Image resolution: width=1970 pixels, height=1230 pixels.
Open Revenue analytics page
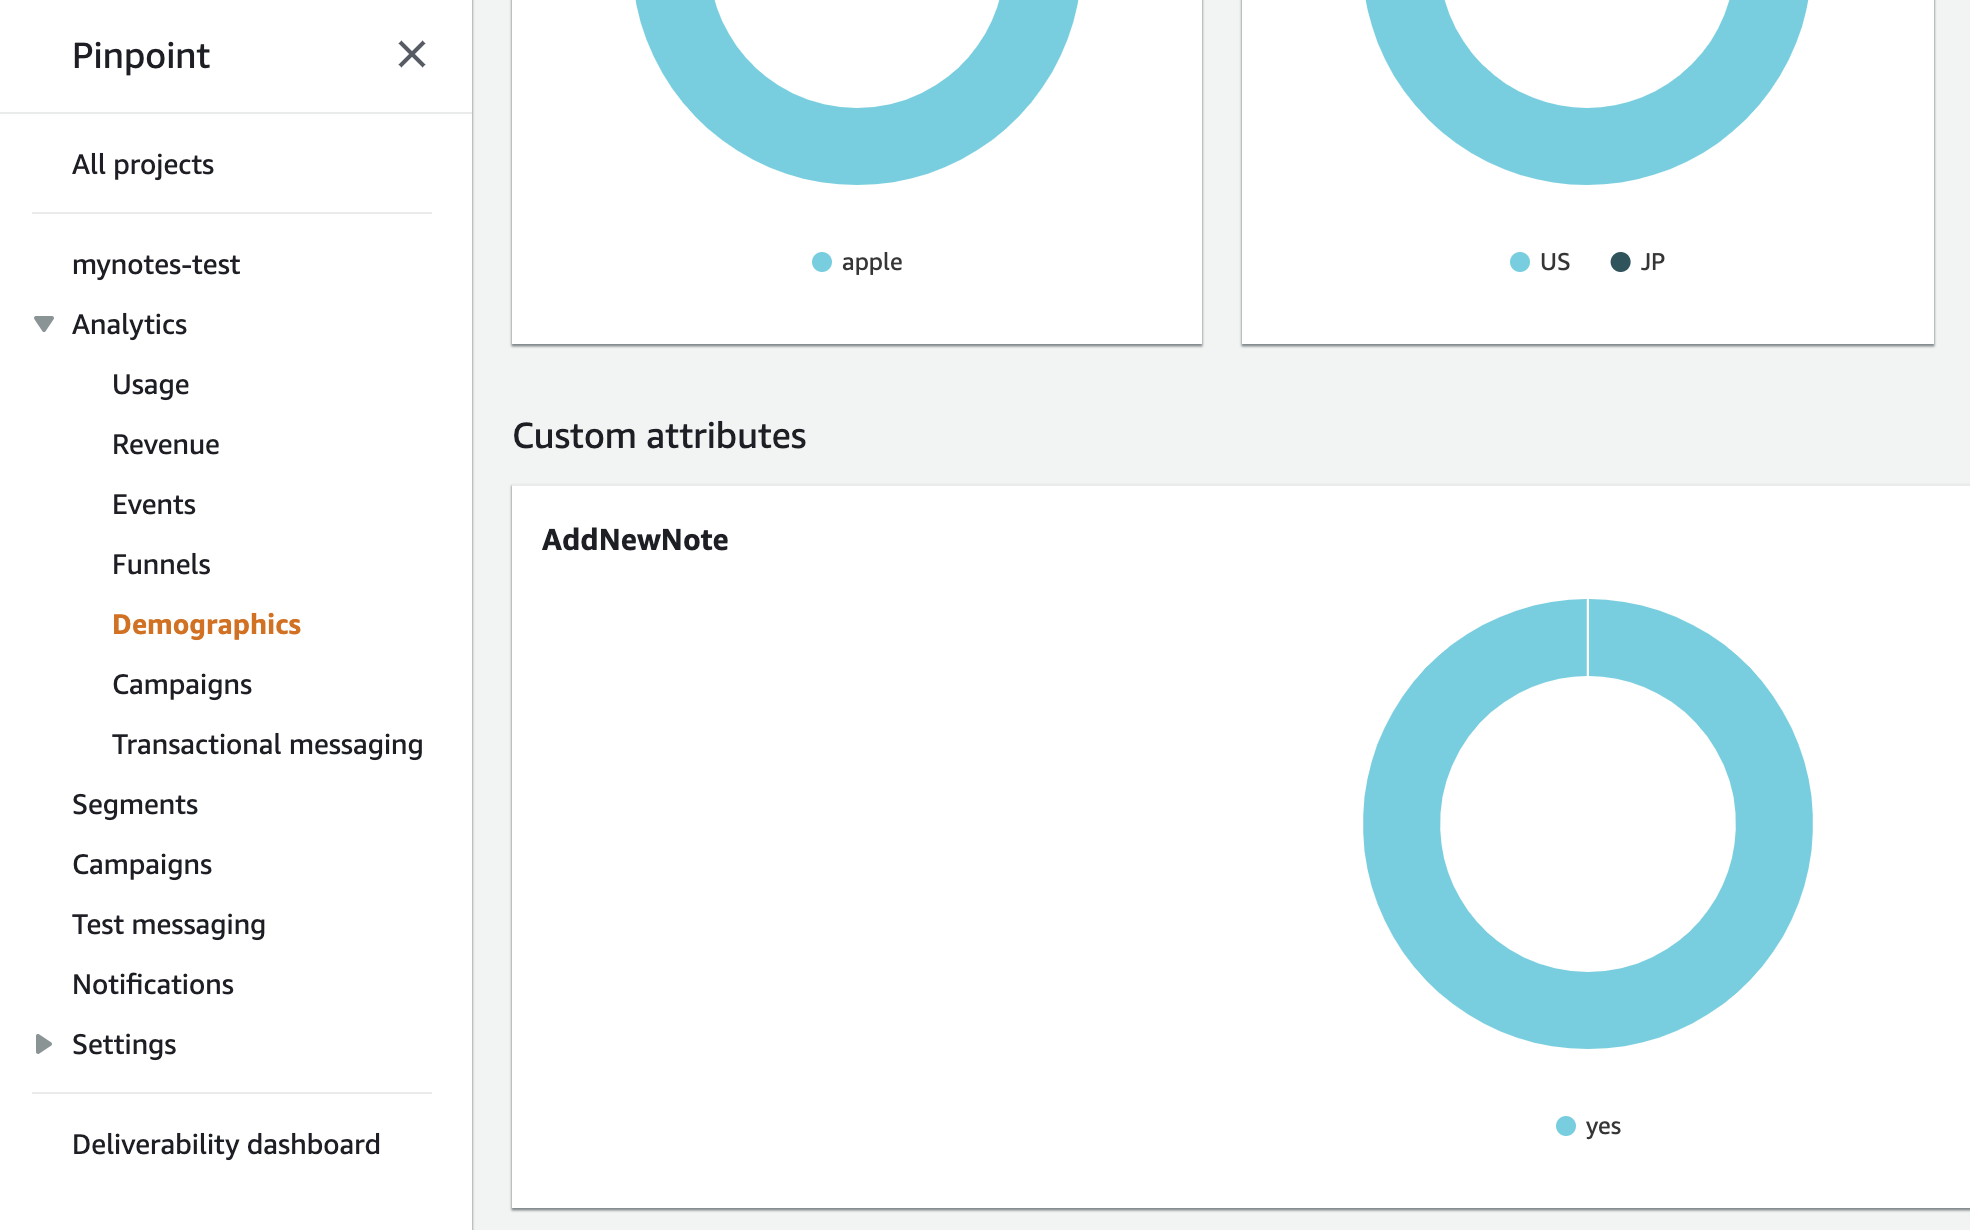(166, 444)
